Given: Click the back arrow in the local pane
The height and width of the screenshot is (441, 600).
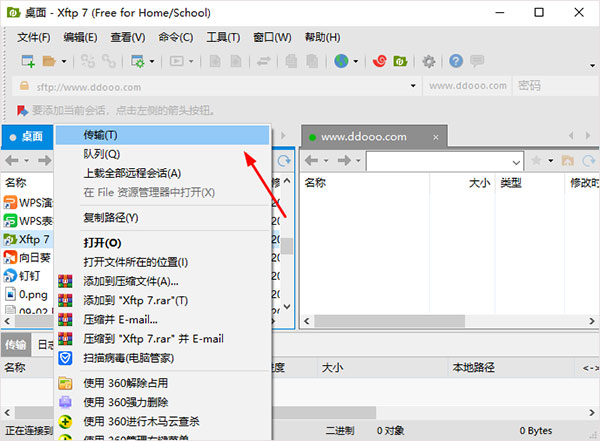Looking at the screenshot, I should click(x=12, y=160).
